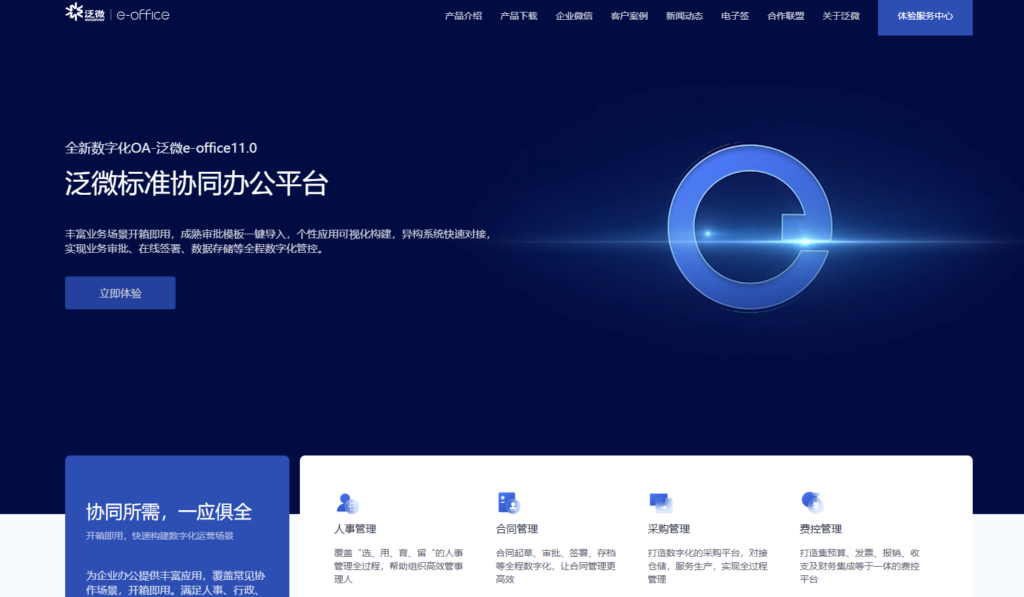Select the 电子签 menu item
Screen dimensions: 1024x597
click(x=735, y=16)
